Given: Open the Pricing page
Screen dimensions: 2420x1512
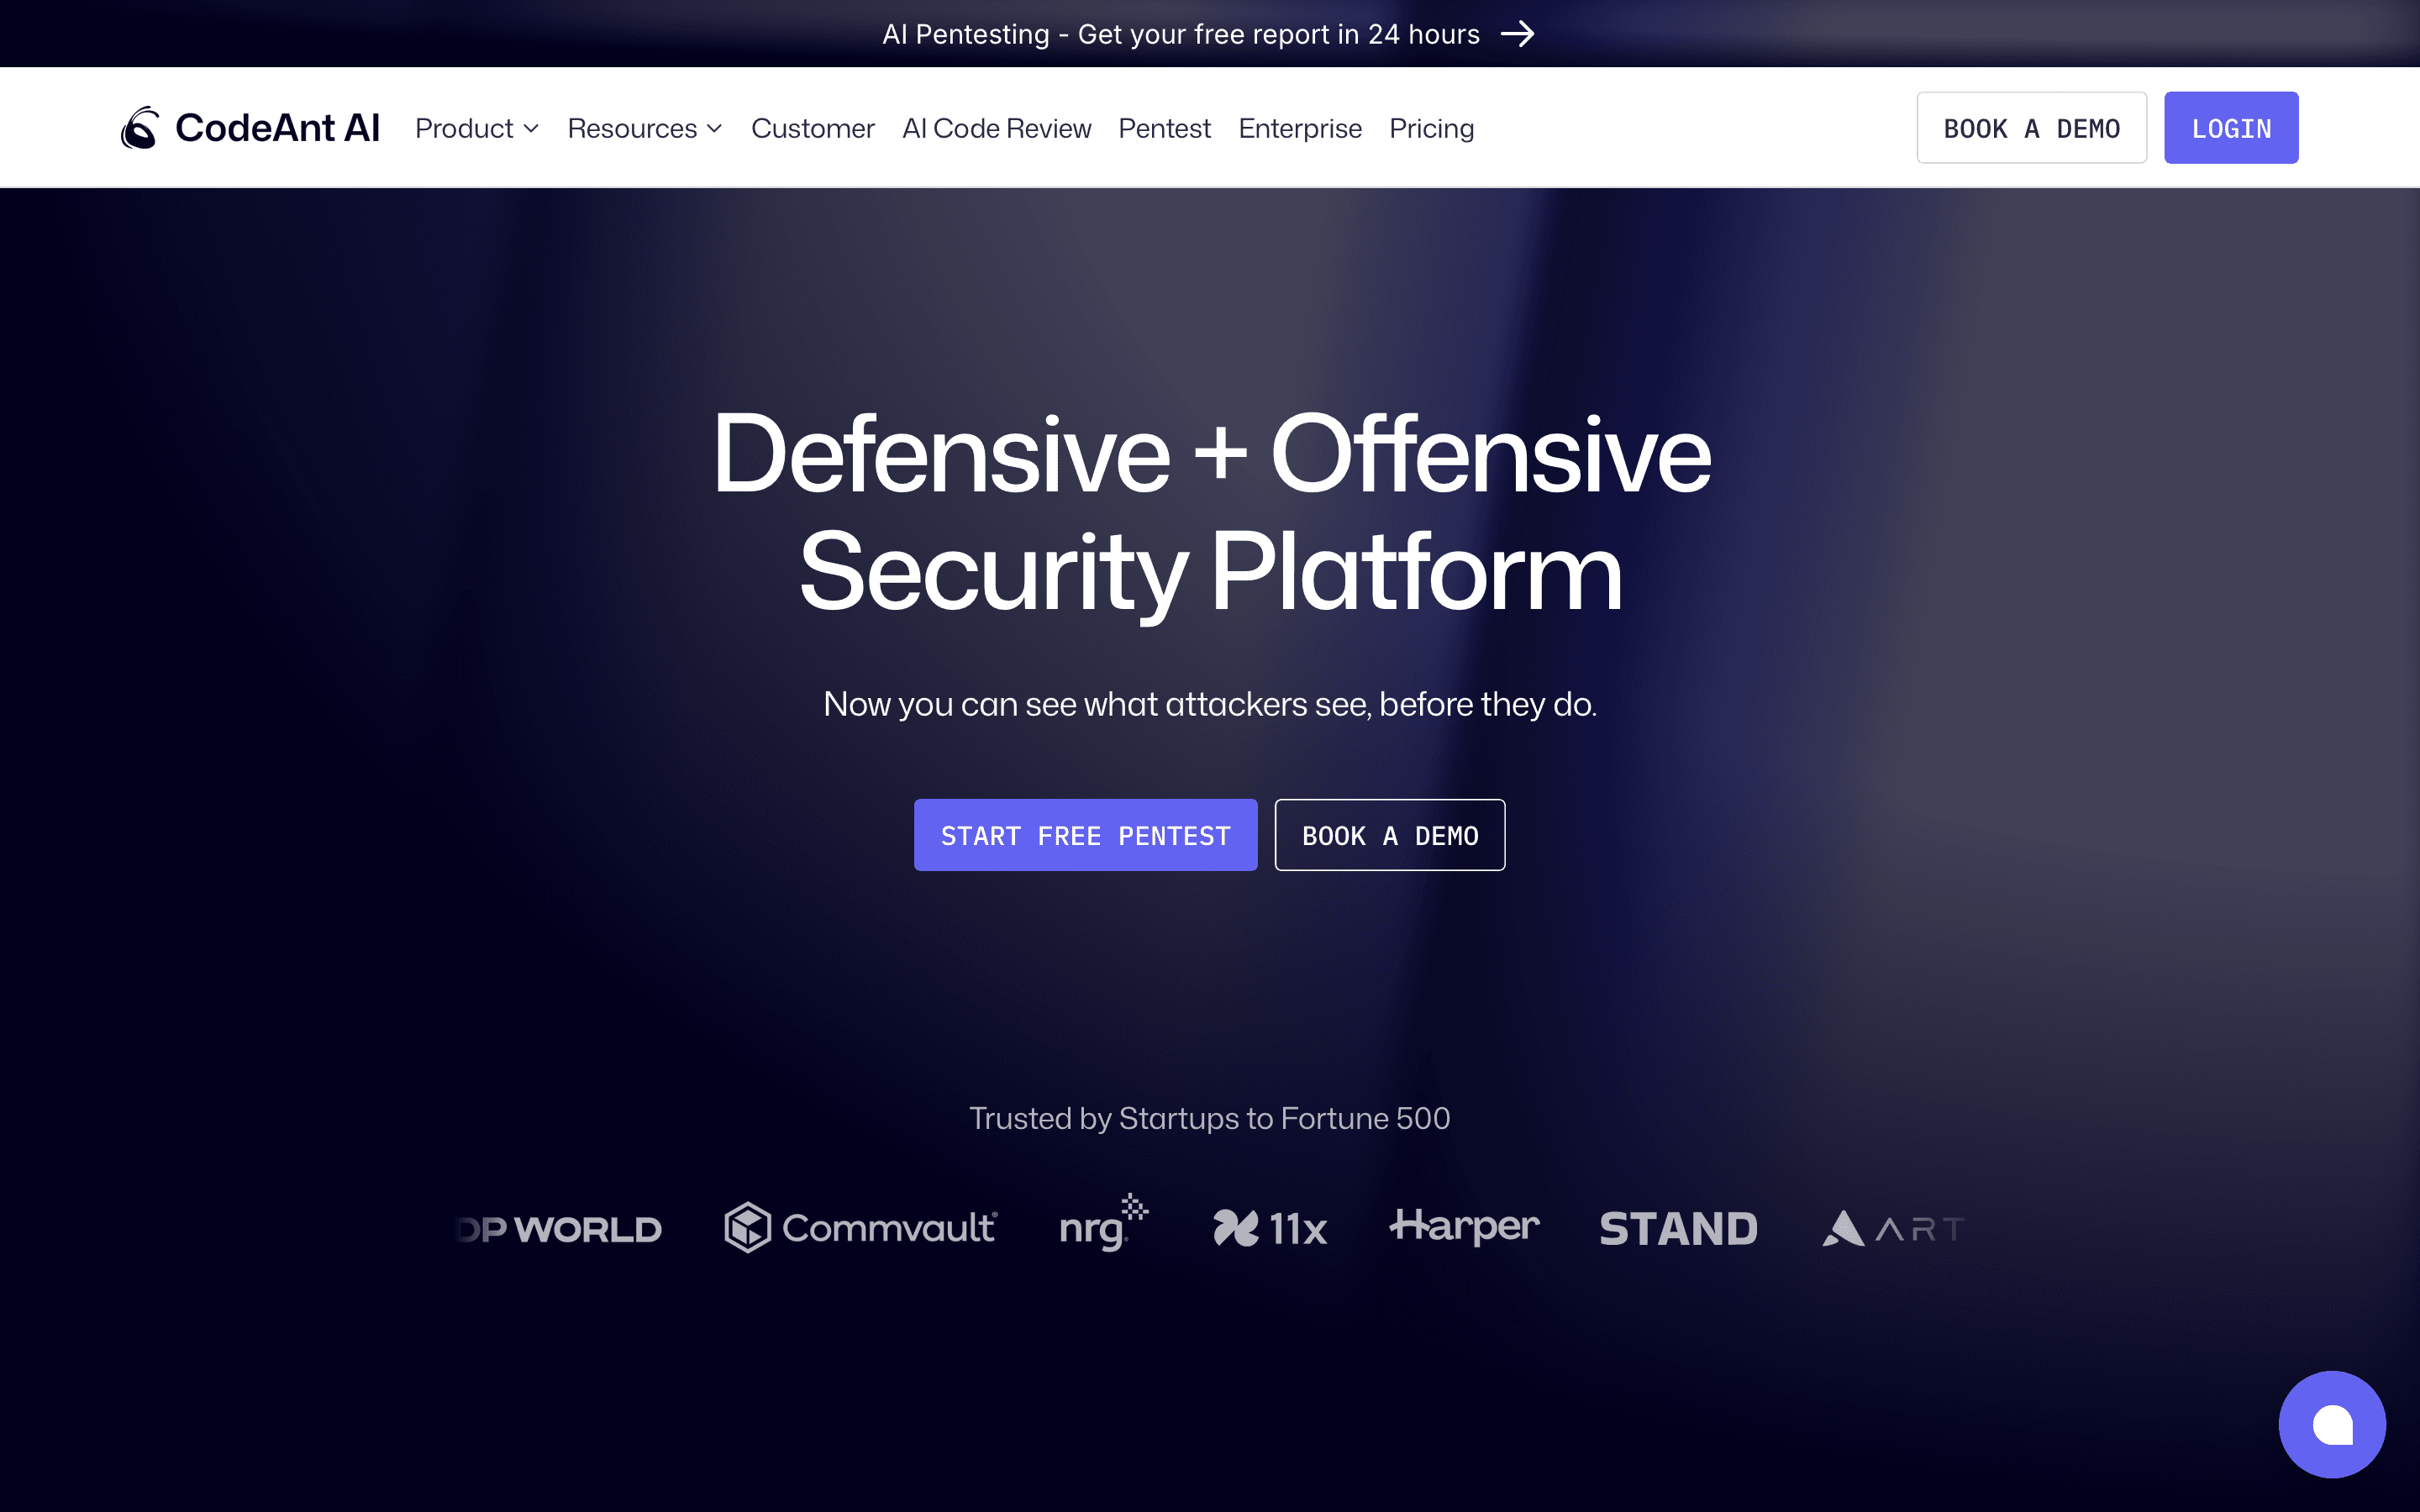Looking at the screenshot, I should 1431,128.
